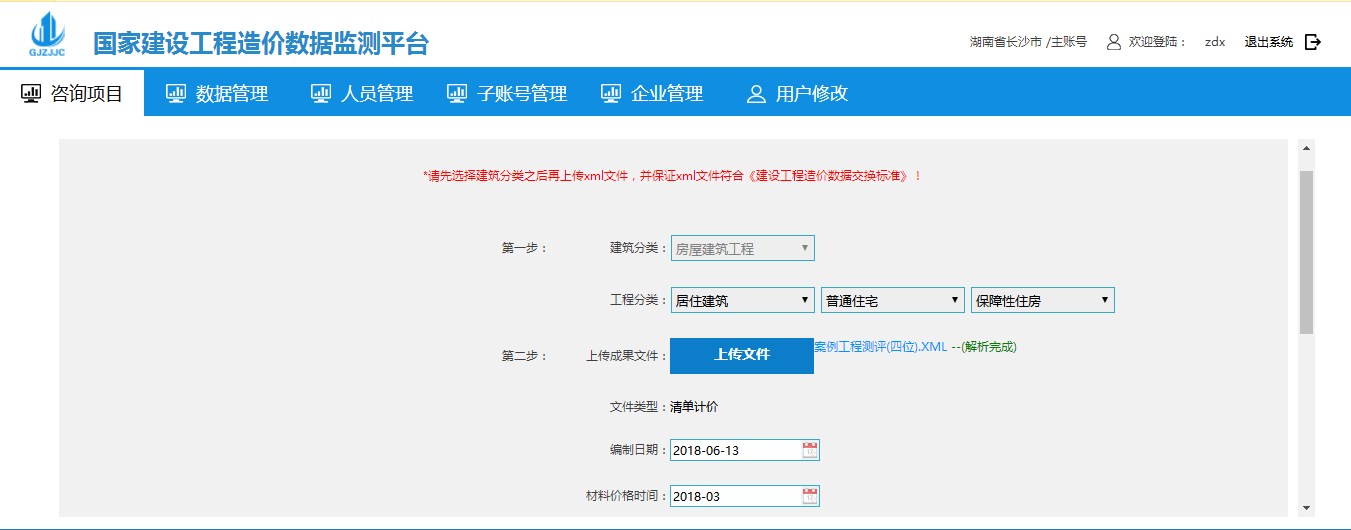This screenshot has width=1351, height=530.
Task: Click the 编制日期 date input field
Action: click(x=735, y=450)
